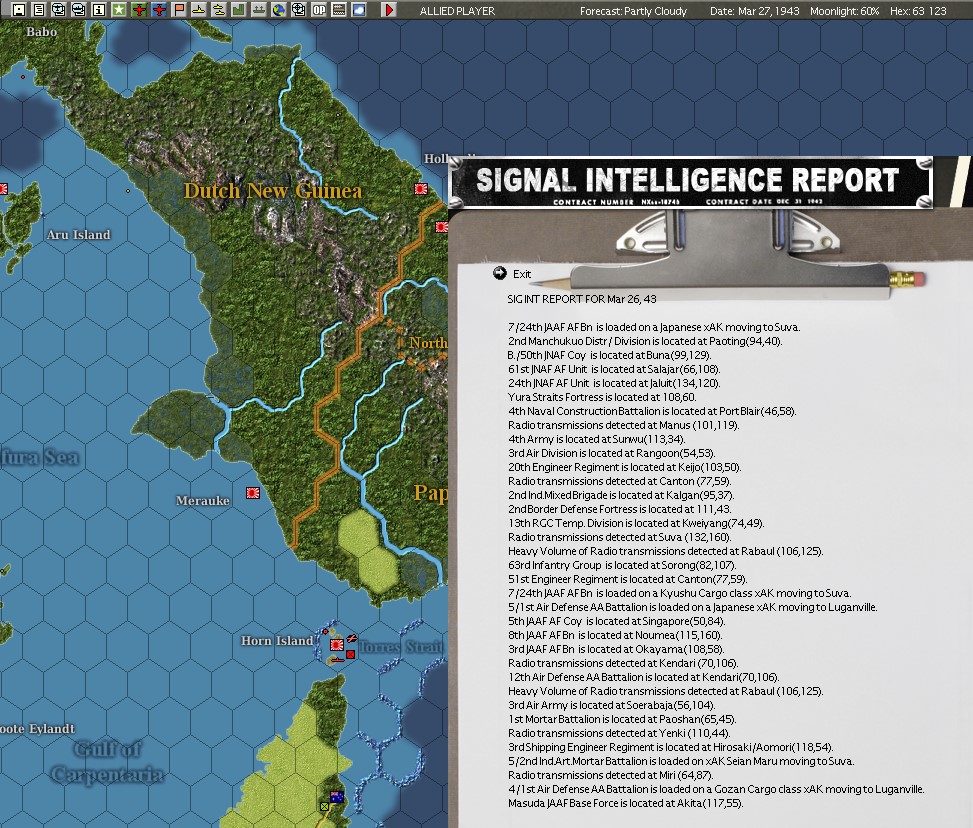Select the Japanese base marker at Merauke
This screenshot has height=828, width=973.
click(x=253, y=493)
